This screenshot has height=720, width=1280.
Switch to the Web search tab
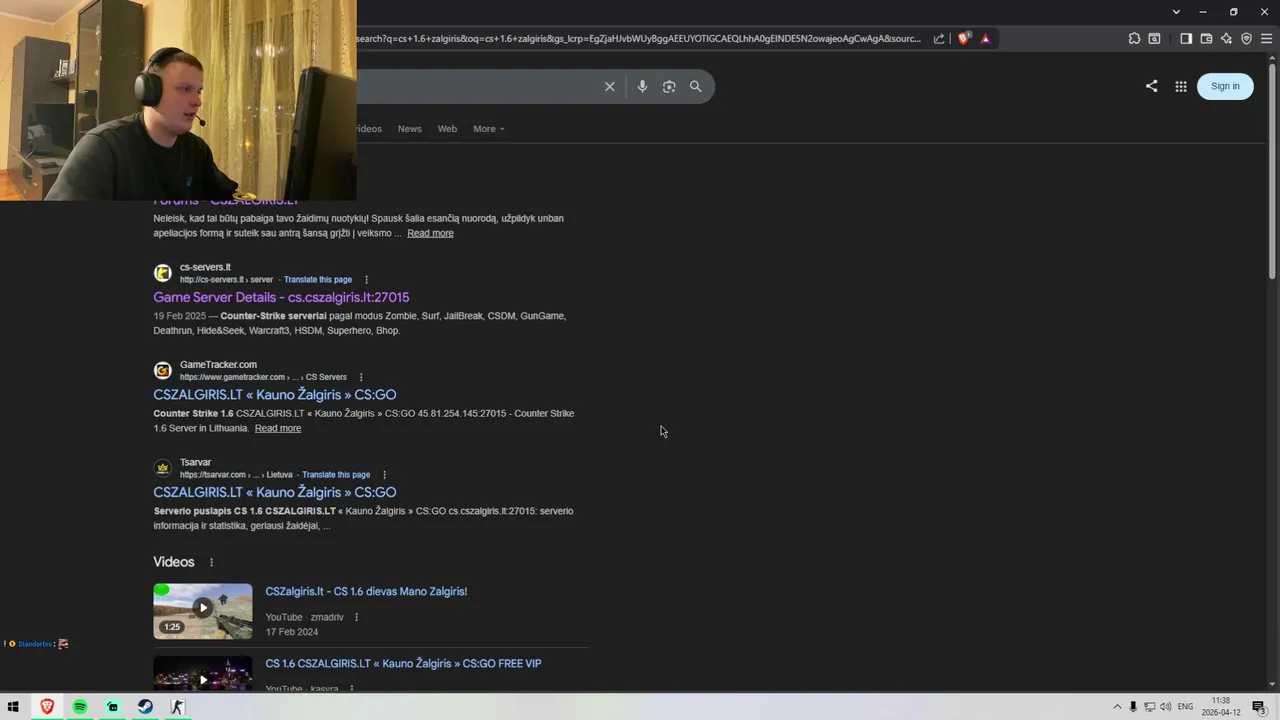tap(447, 129)
